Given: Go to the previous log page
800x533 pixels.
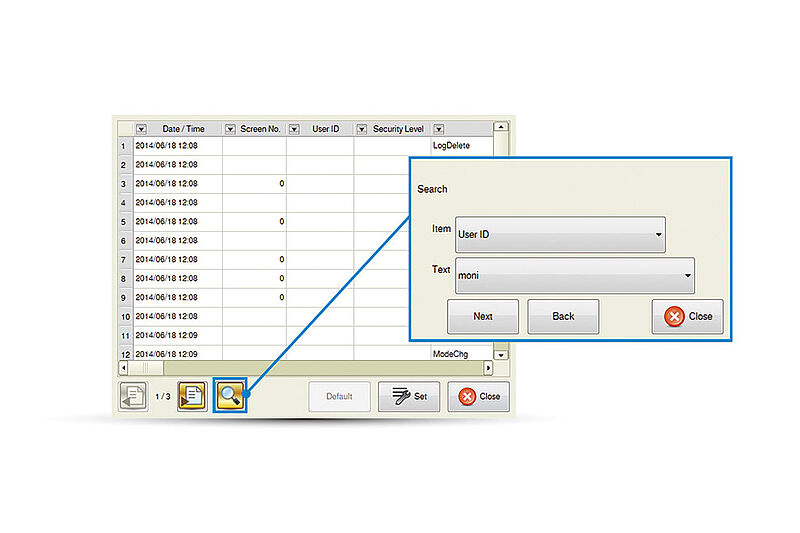Looking at the screenshot, I should pos(133,396).
